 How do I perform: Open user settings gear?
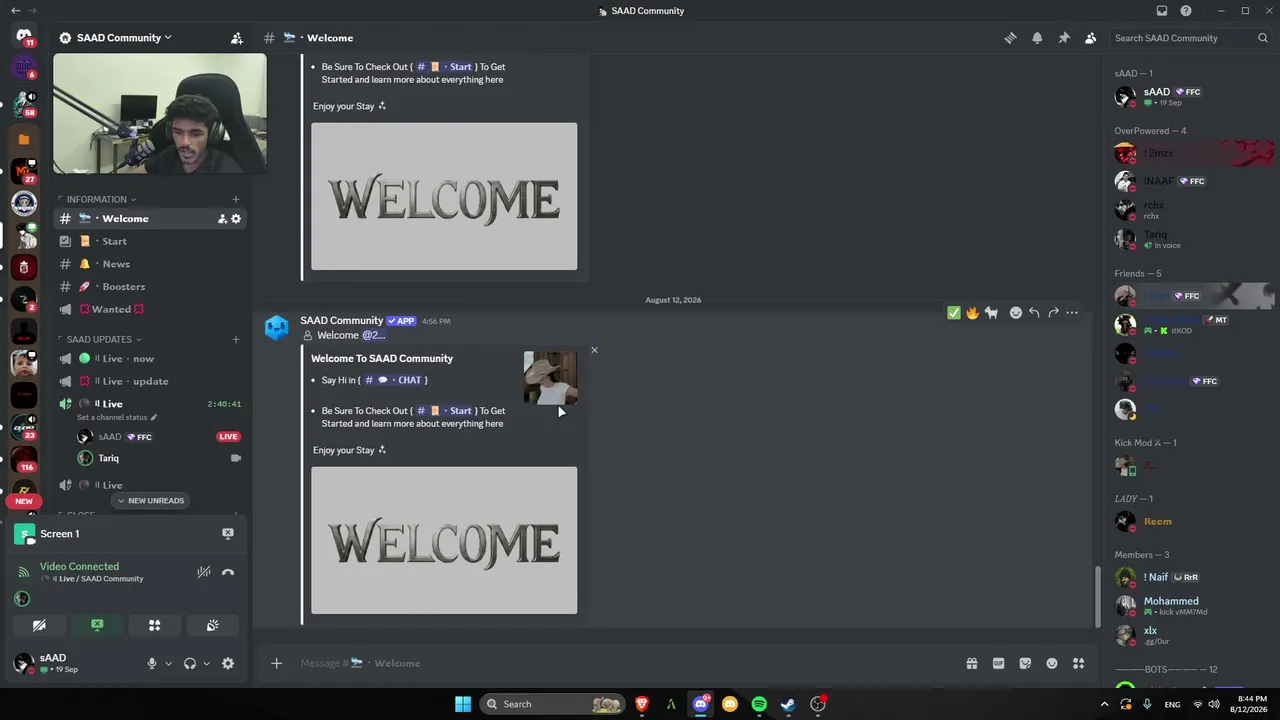228,663
